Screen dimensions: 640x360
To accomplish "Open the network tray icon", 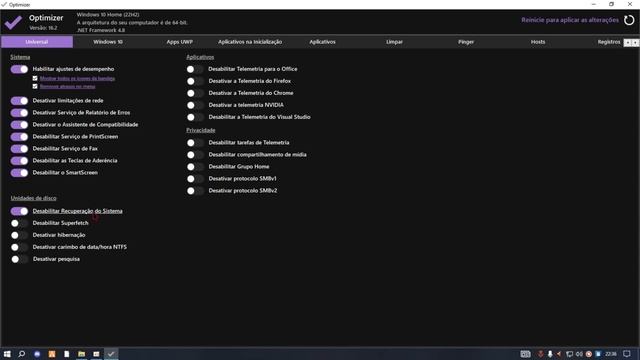I will (569, 354).
